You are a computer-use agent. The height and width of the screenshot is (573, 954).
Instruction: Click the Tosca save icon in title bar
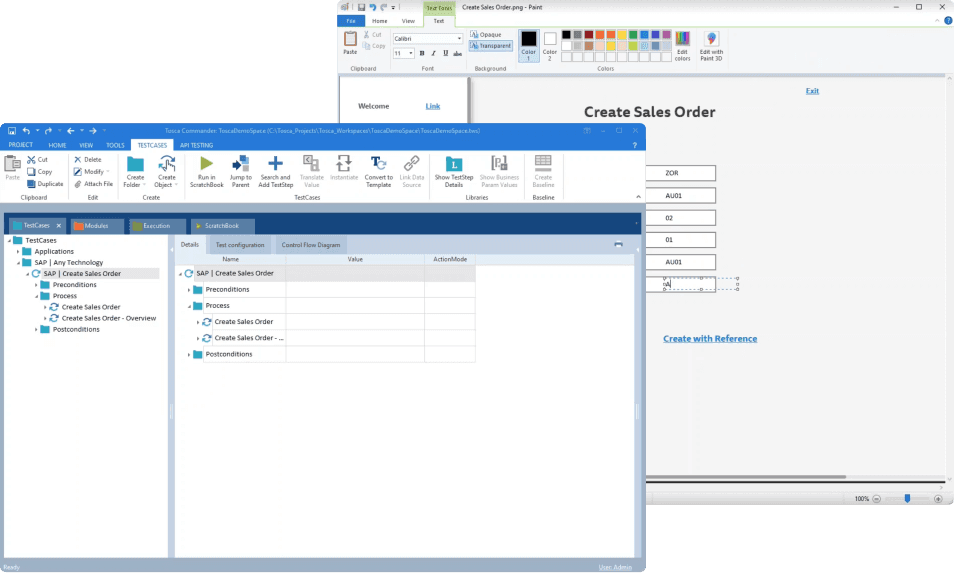pyautogui.click(x=12, y=131)
